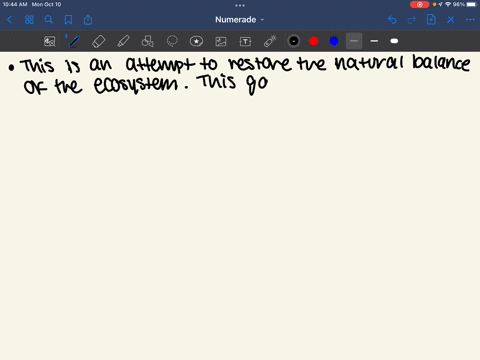480x360 pixels.
Task: Select the Shapes tool
Action: point(147,41)
